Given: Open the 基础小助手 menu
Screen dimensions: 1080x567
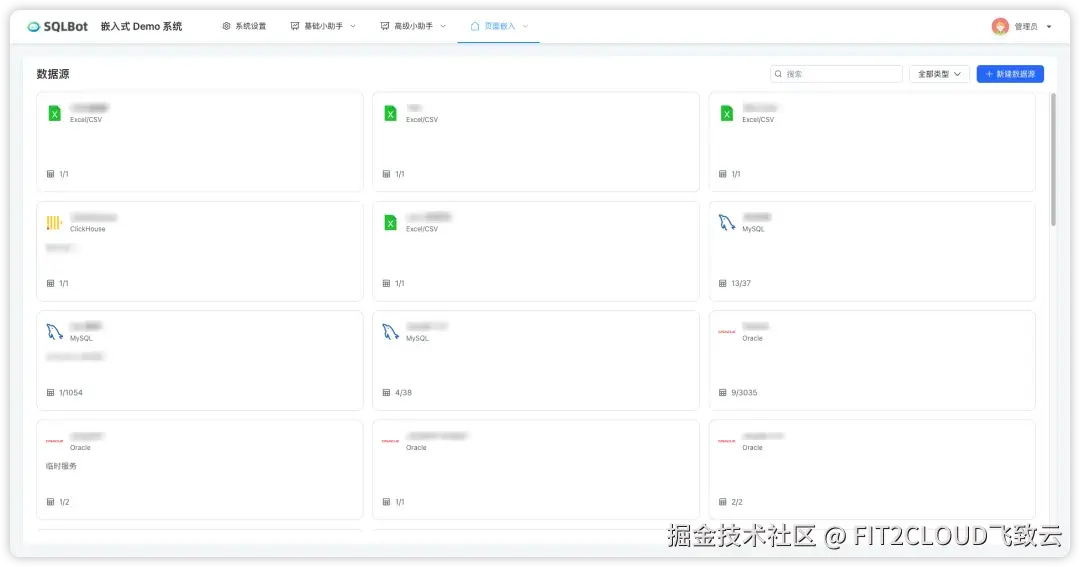Looking at the screenshot, I should 323,26.
